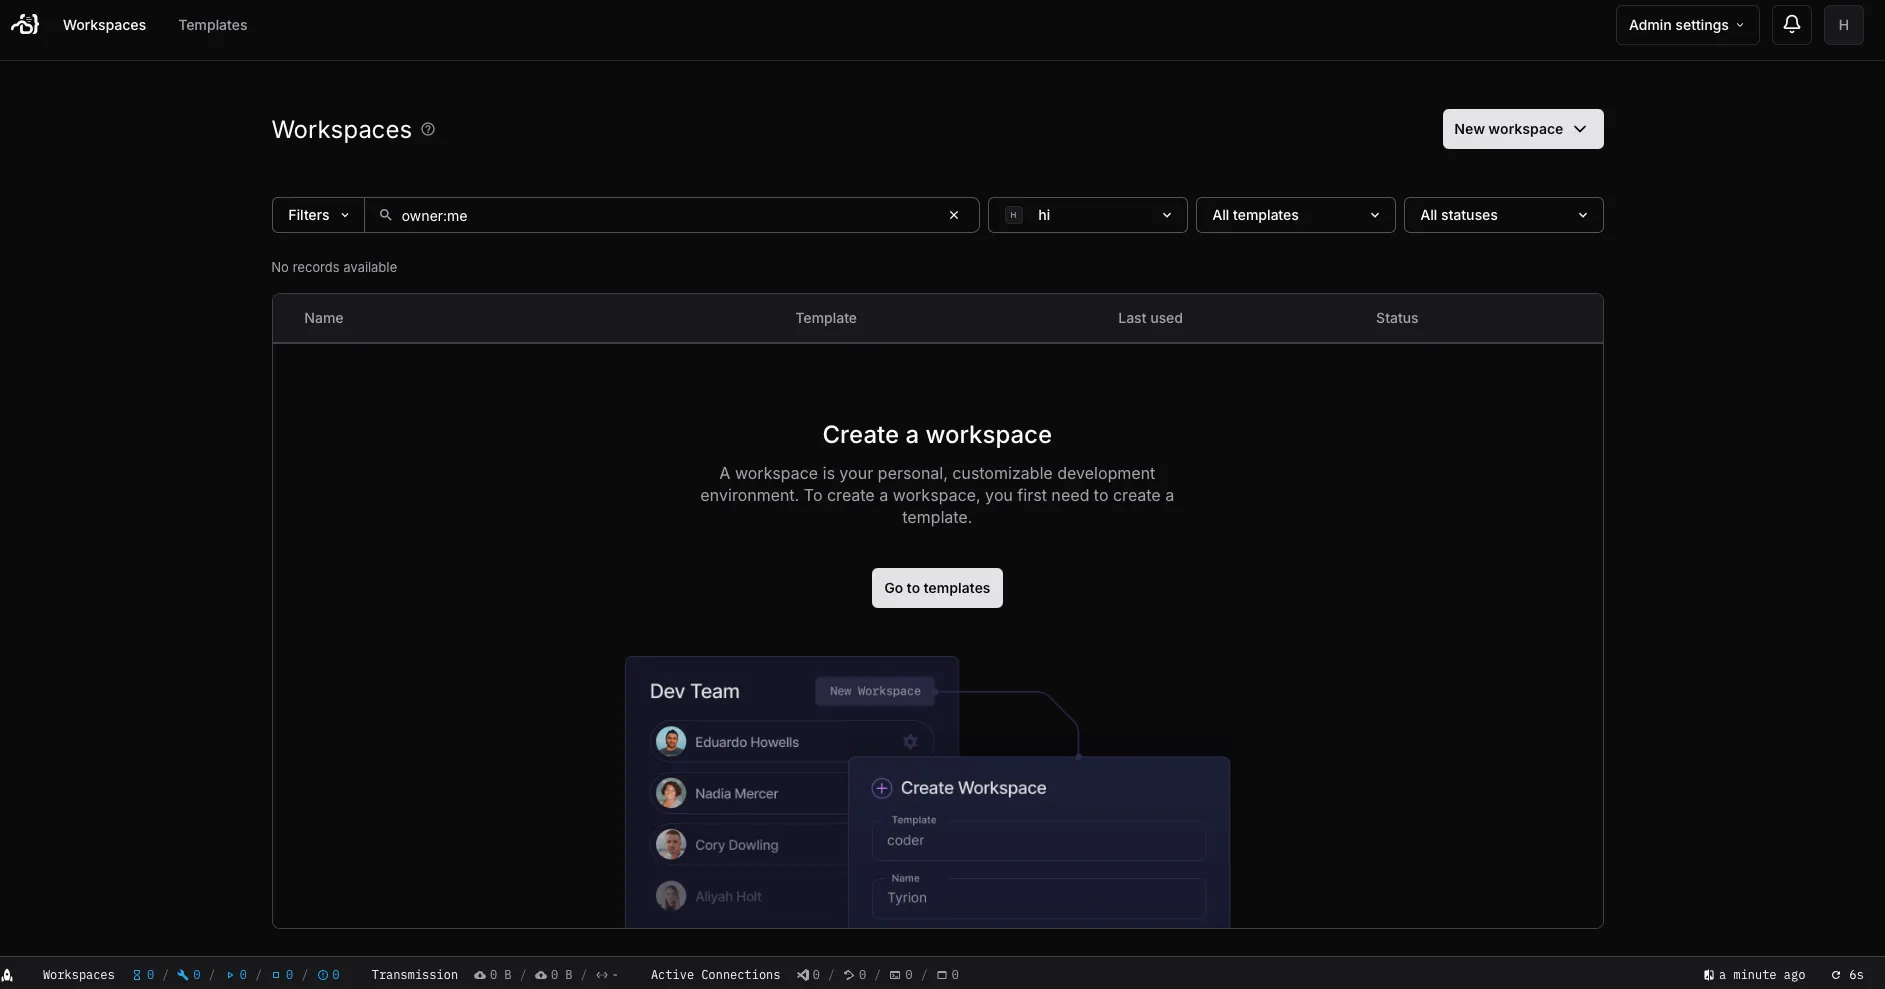Click the failed workspaces alert icon

tap(323, 975)
